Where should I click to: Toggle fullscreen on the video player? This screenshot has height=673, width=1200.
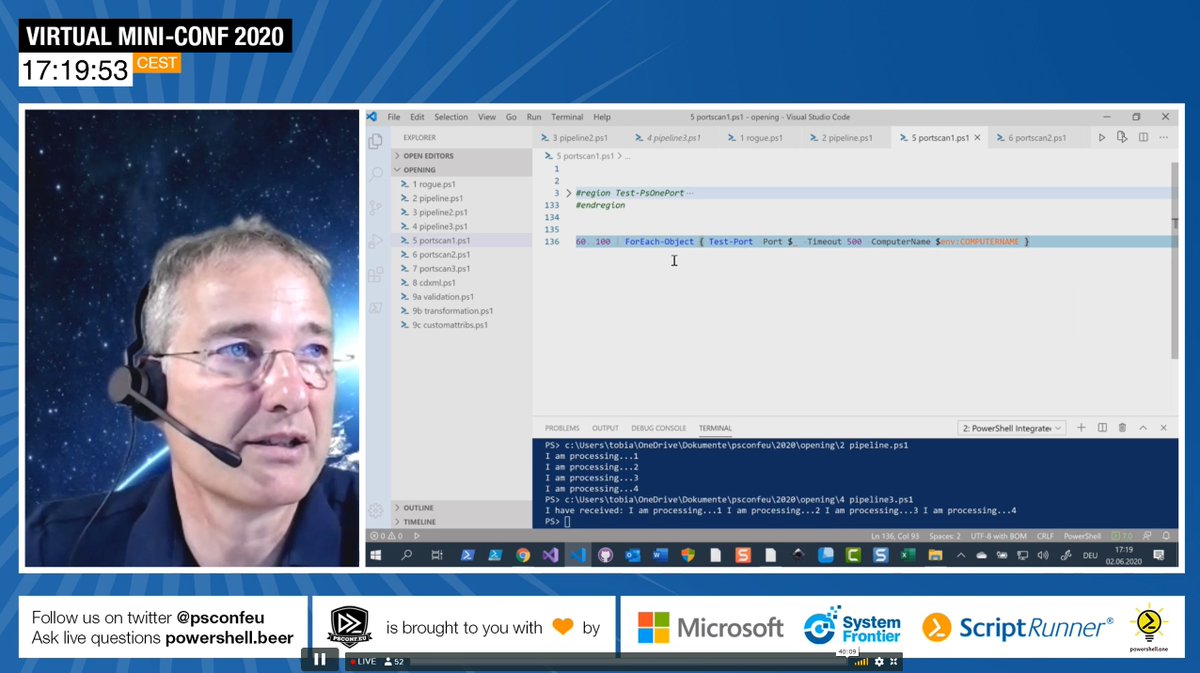(895, 661)
